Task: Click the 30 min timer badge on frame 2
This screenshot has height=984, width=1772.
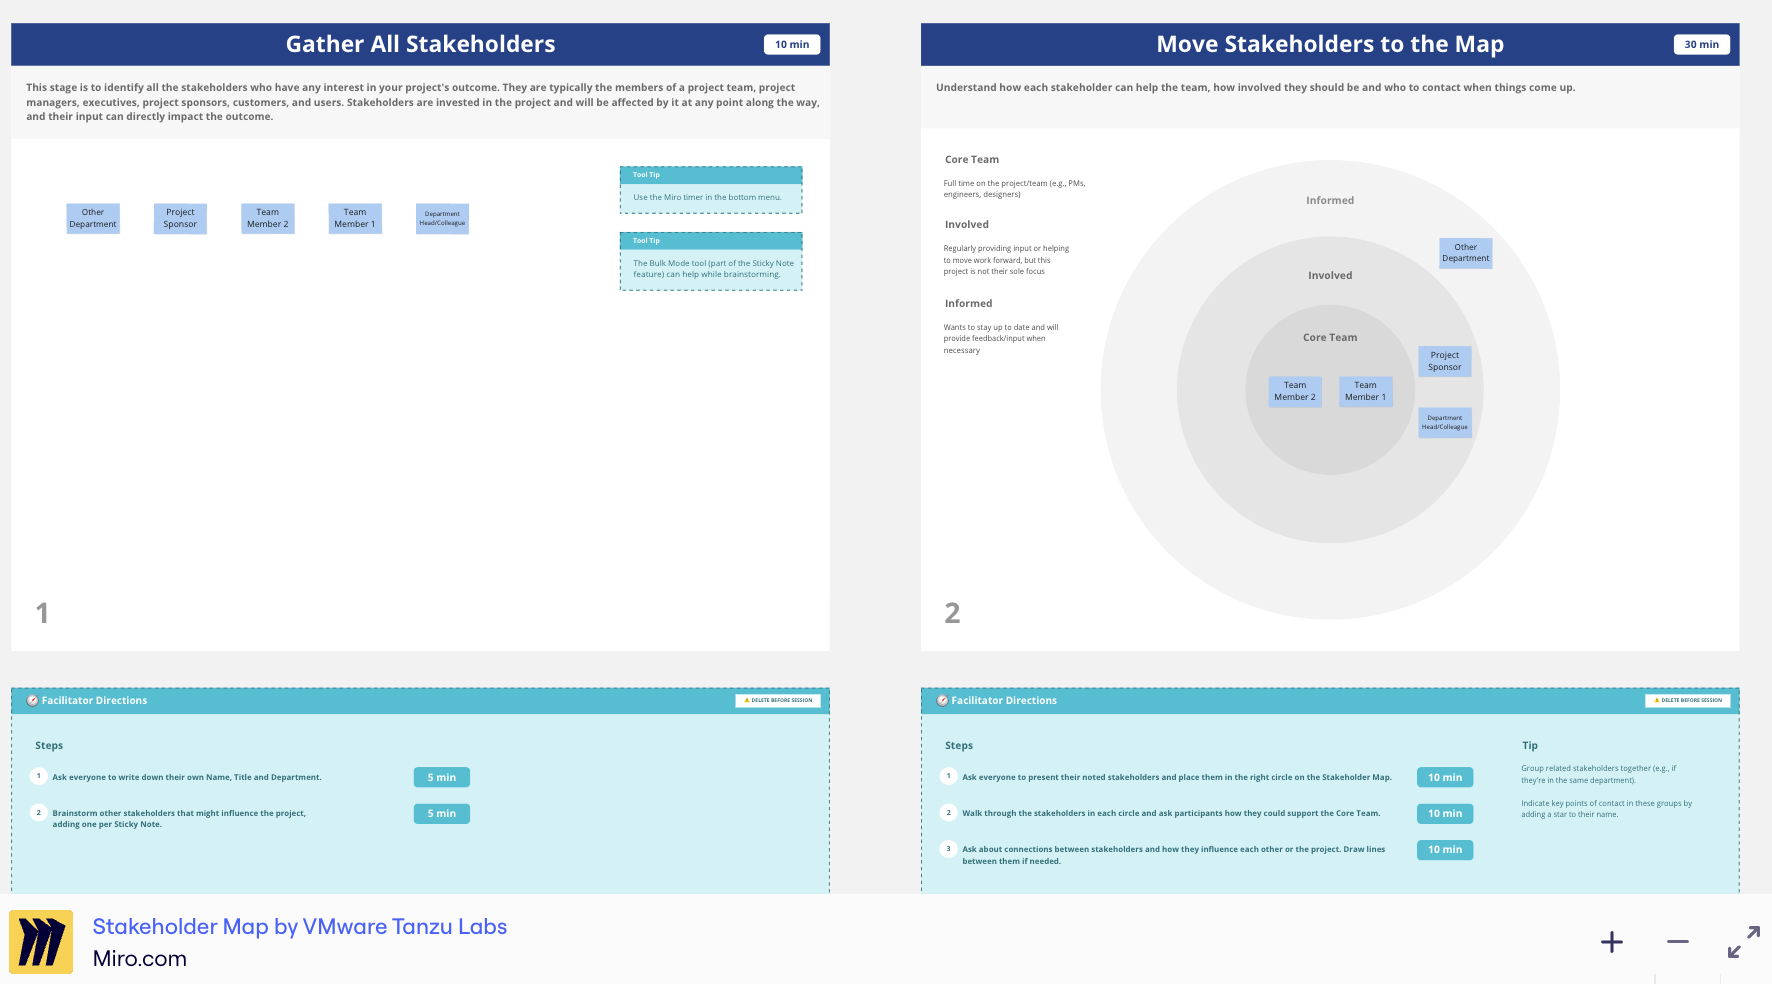Action: tap(1701, 44)
